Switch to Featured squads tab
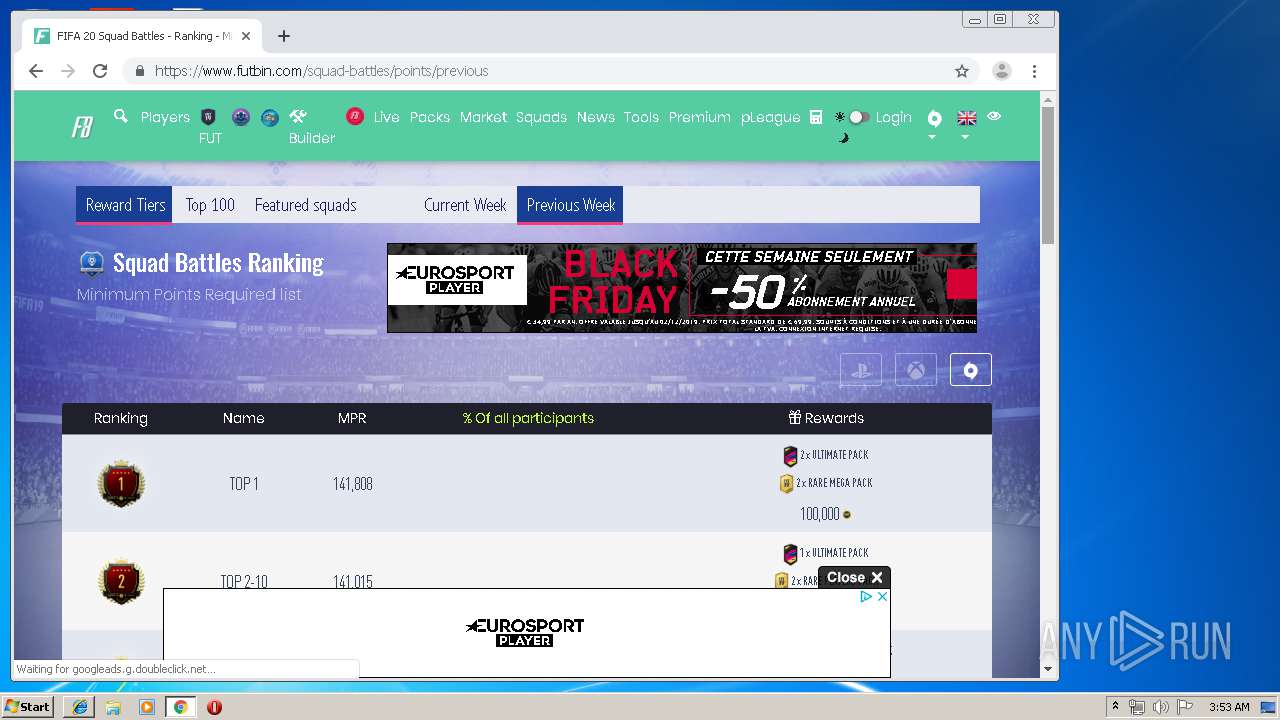Screen dimensions: 1280x720 [x=305, y=205]
